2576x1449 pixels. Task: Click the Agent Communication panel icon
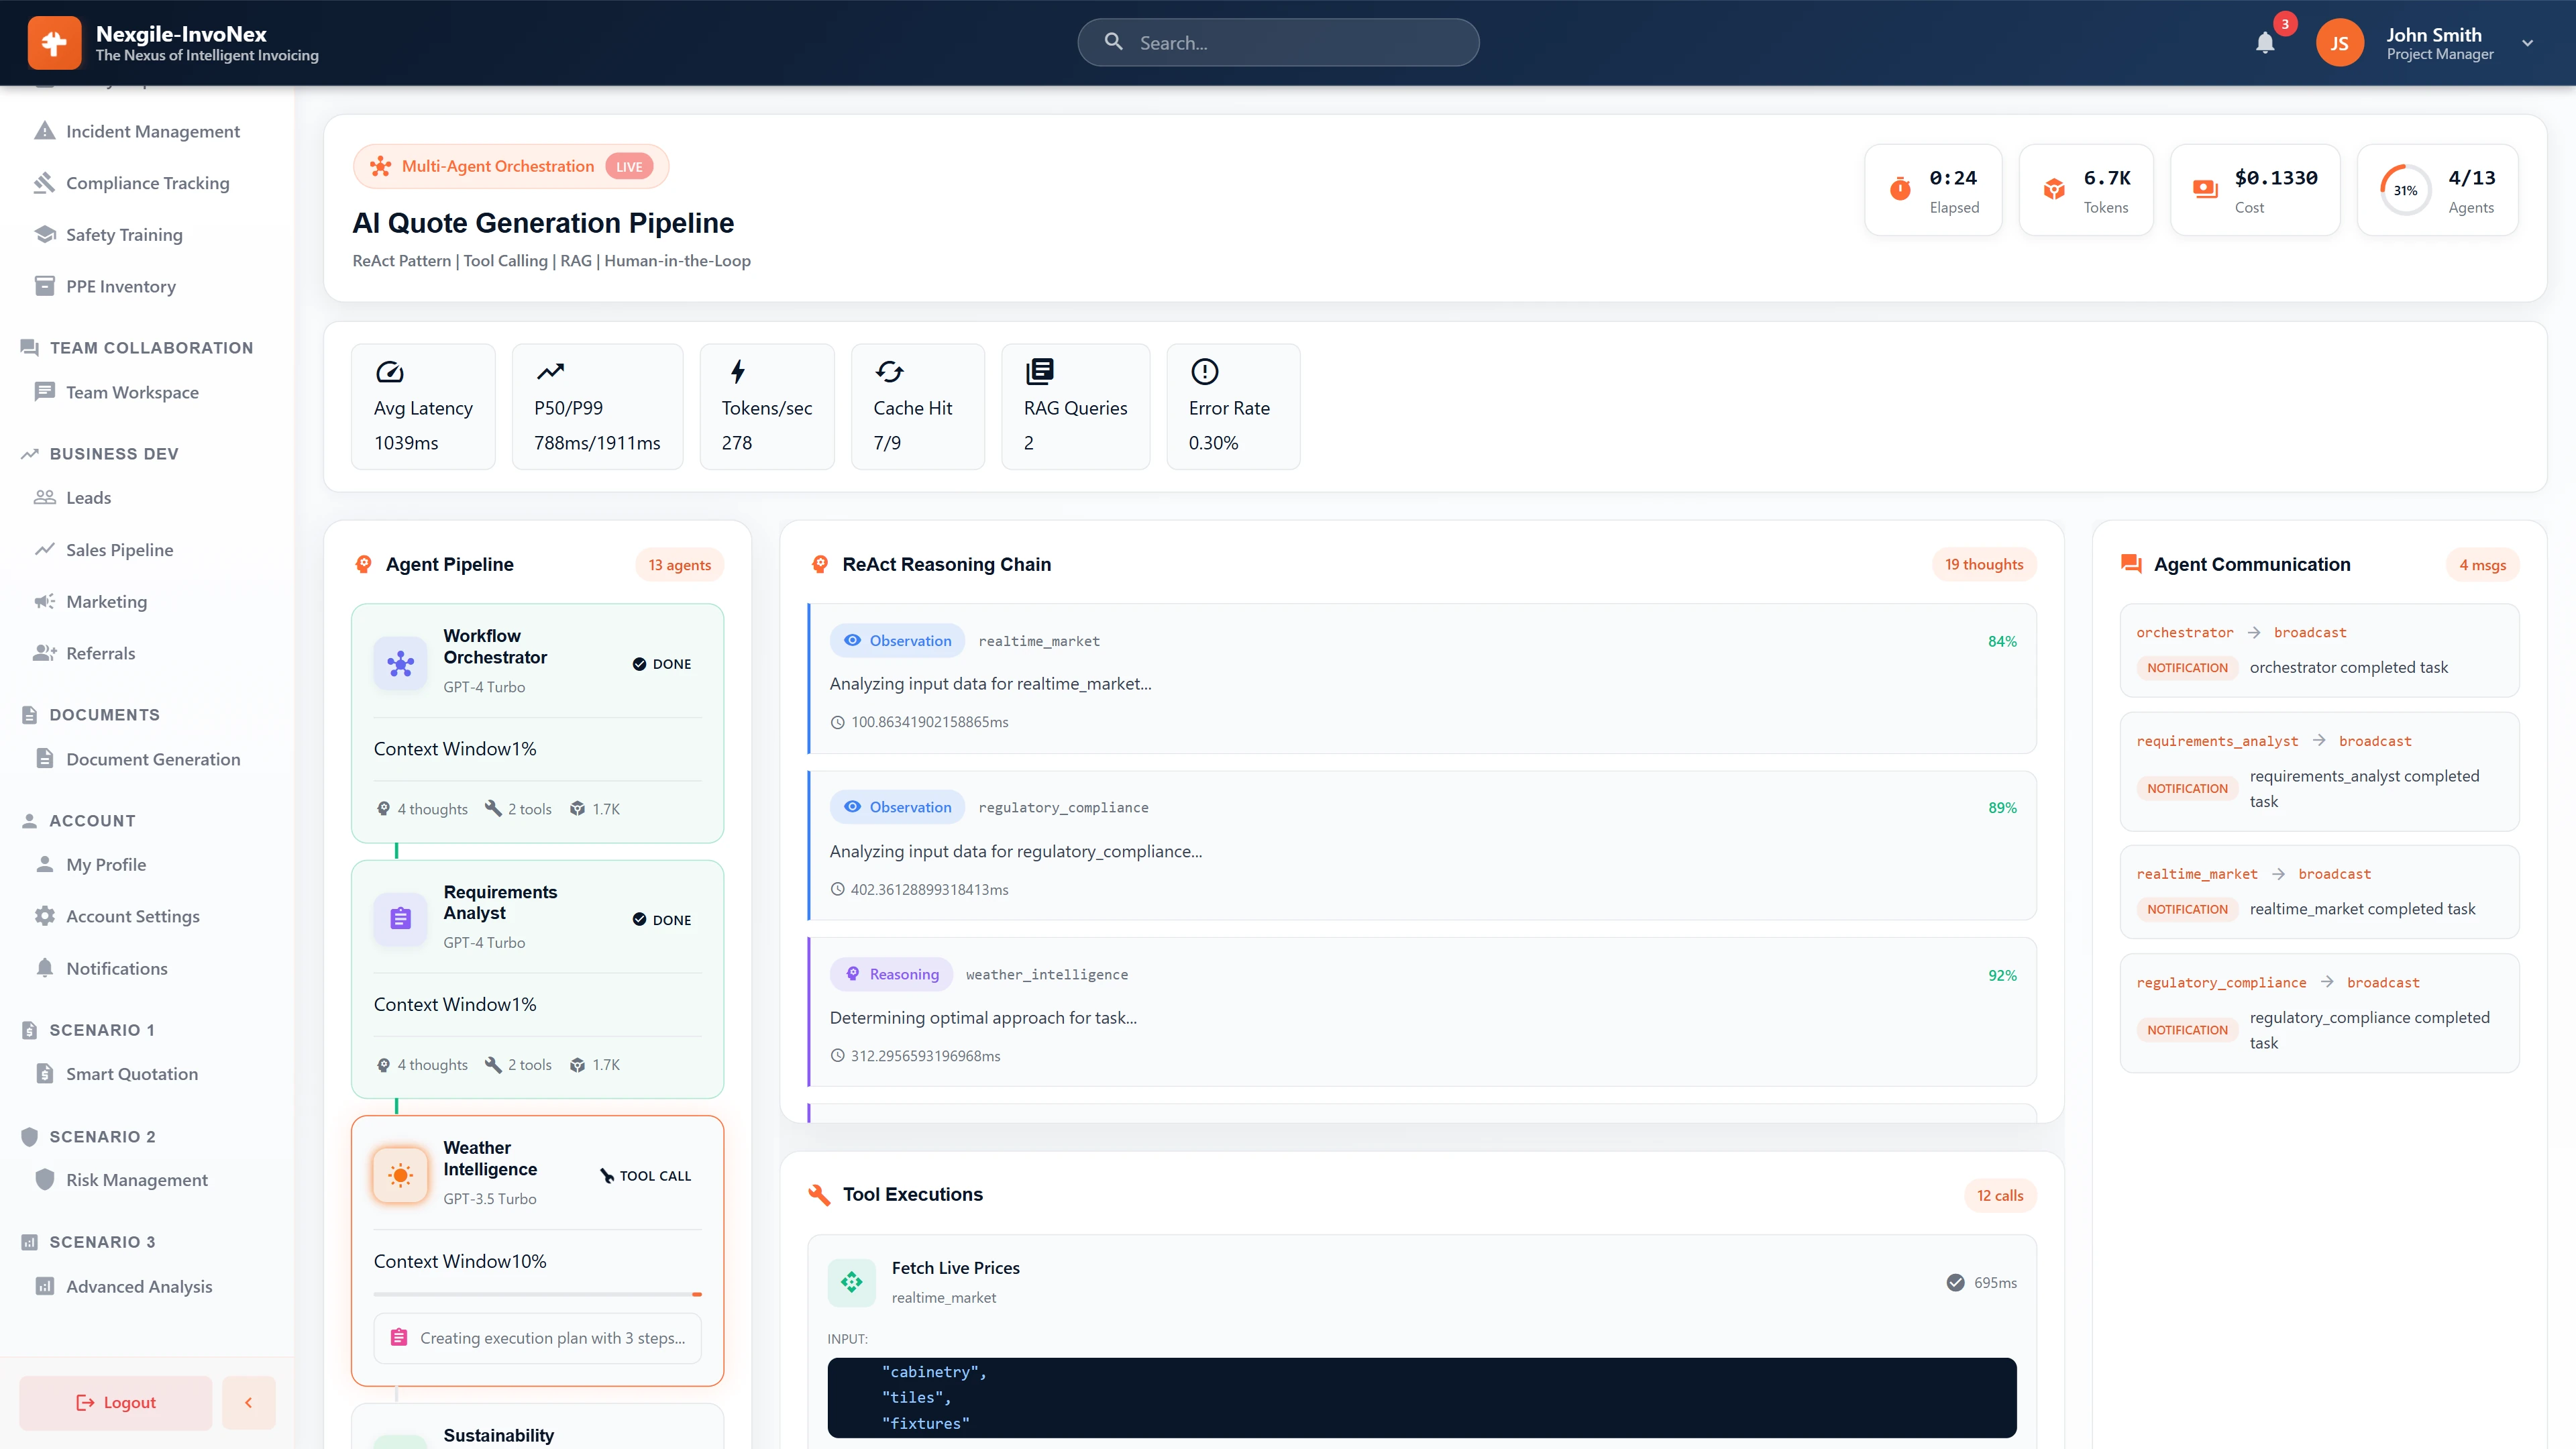pos(2131,563)
